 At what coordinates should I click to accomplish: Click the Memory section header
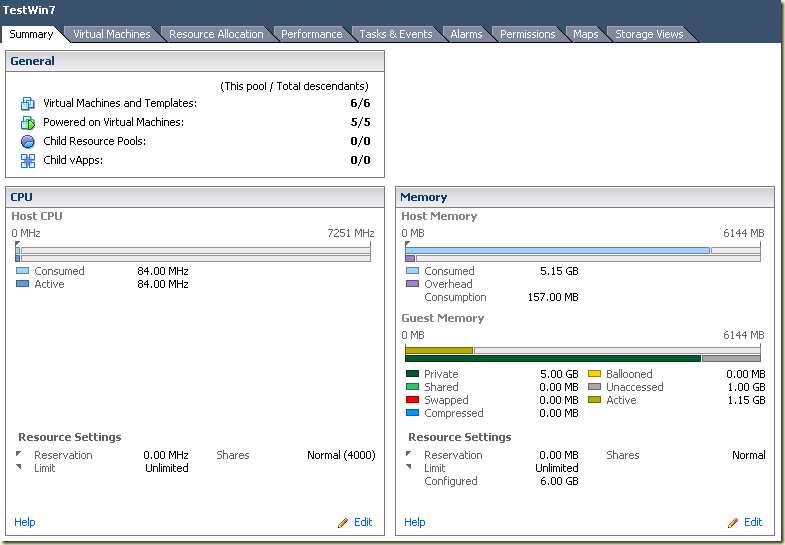tap(585, 197)
